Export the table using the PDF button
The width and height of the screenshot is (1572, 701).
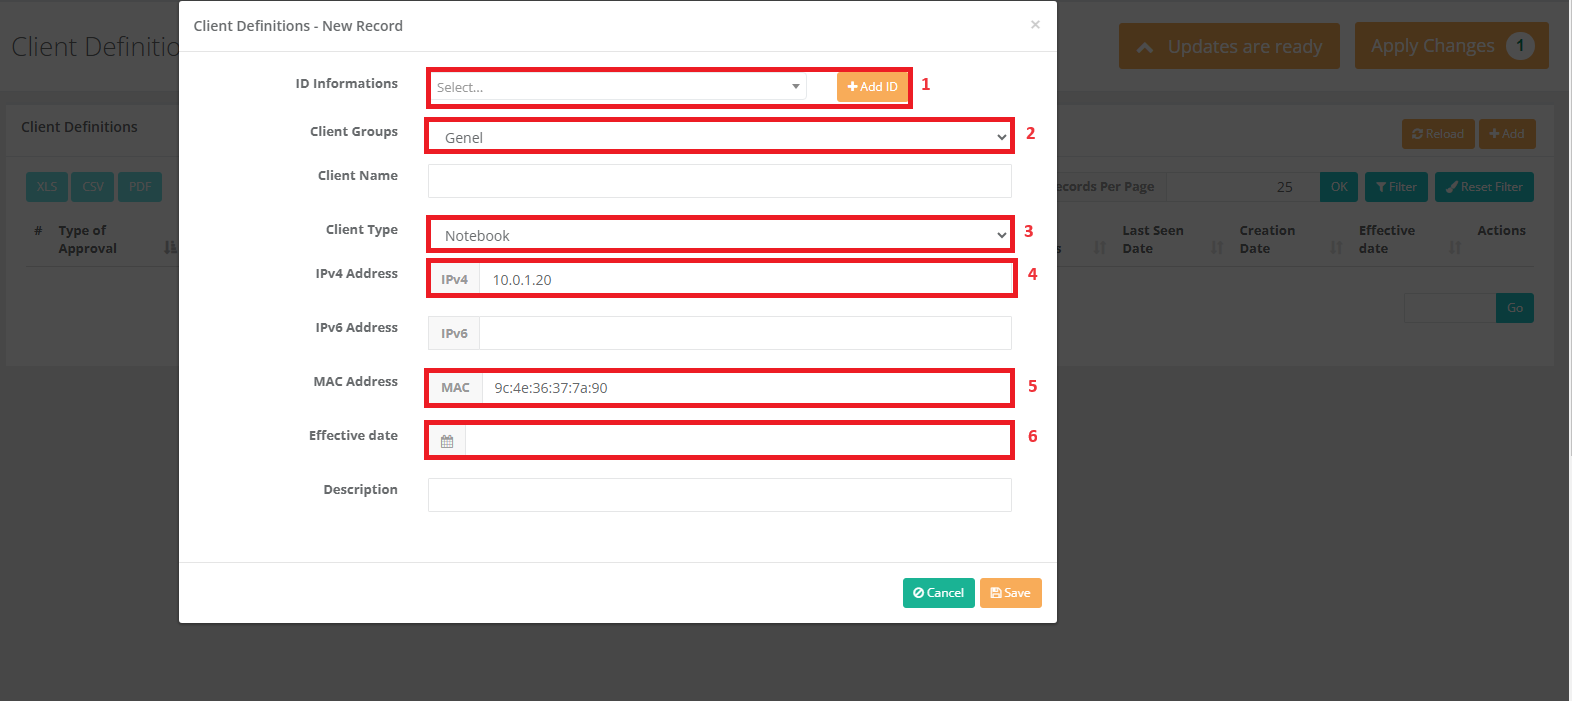[x=140, y=187]
